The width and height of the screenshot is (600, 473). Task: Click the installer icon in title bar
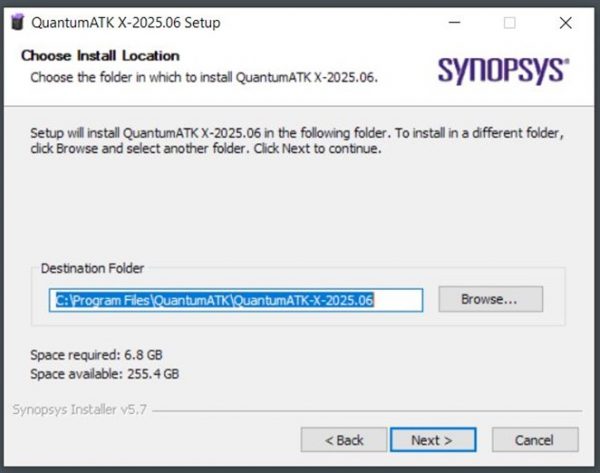coord(17,22)
